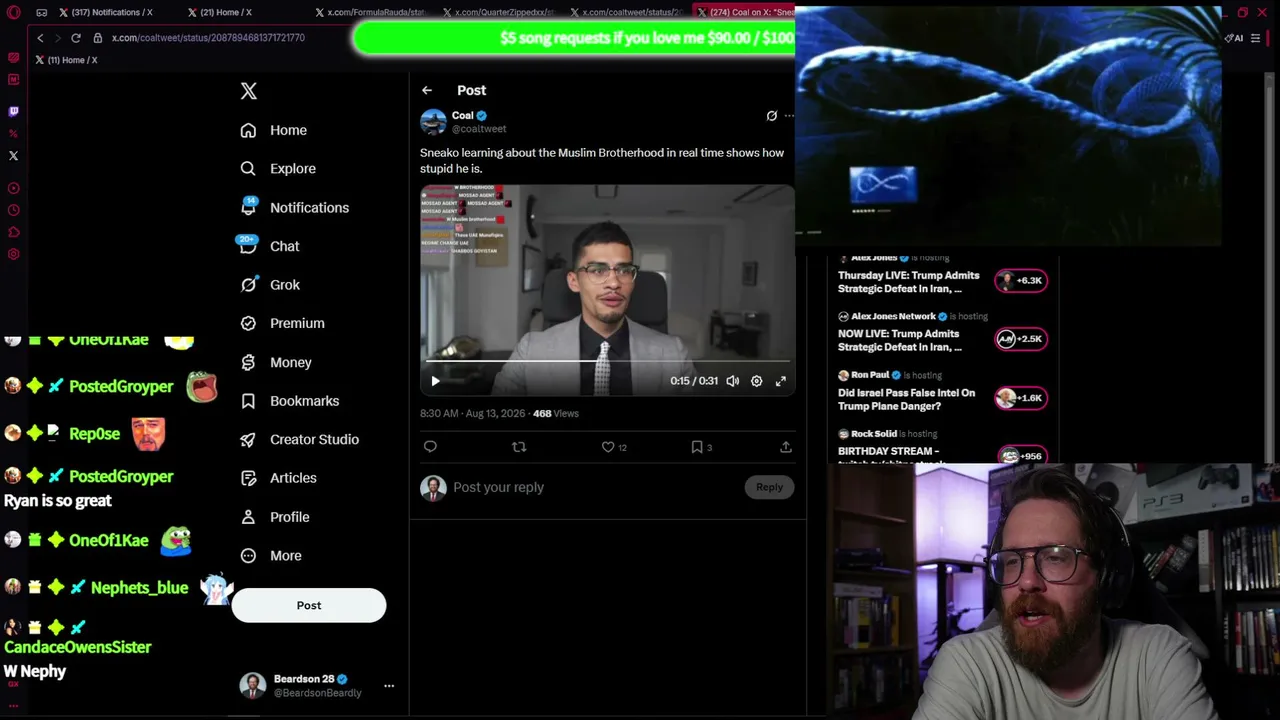Click the +2.5K listeners badge

(x=1021, y=339)
